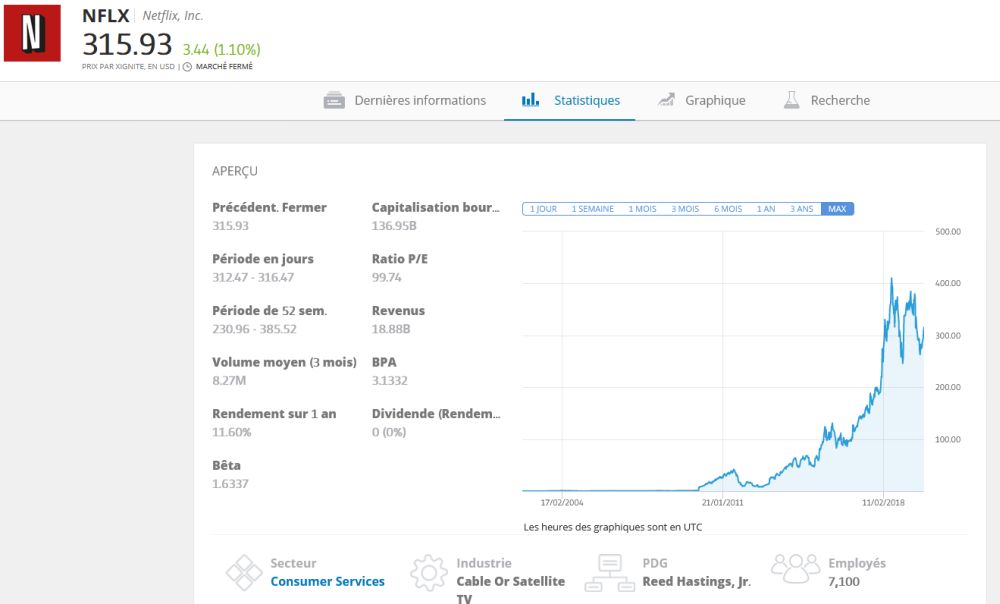Switch chart to 1 AN range
Viewport: 1000px width, 604px height.
[x=766, y=209]
